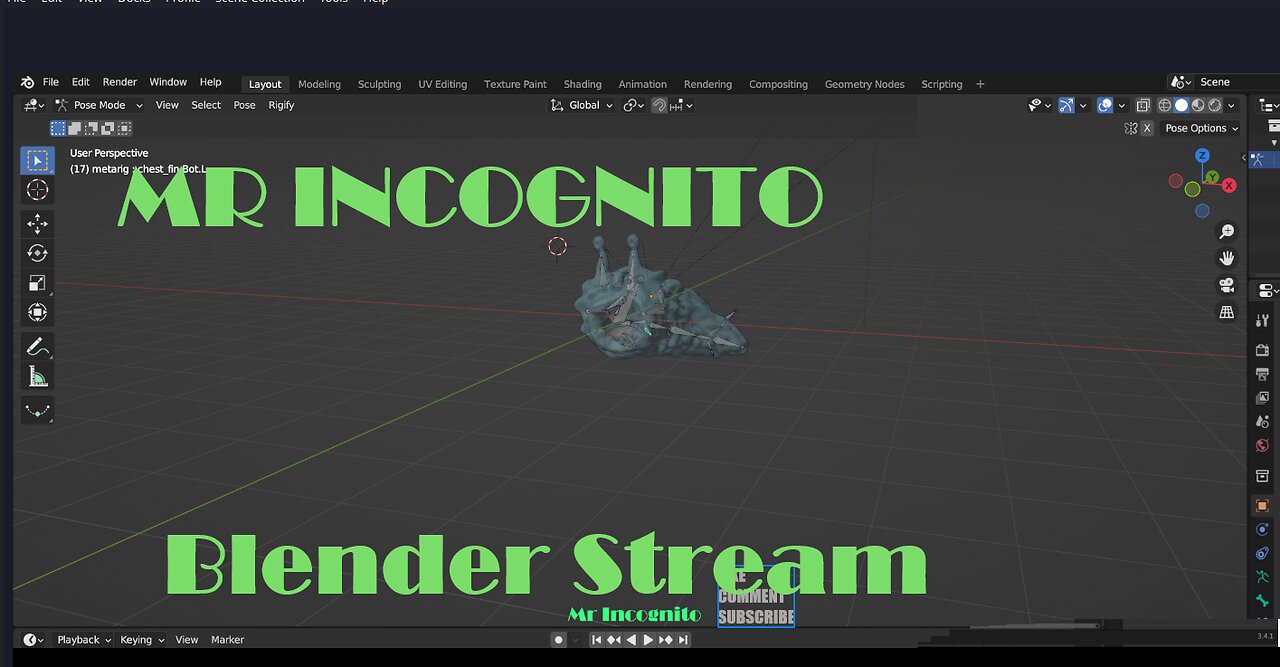The image size is (1280, 667).
Task: Select the Breakdowner pose tool
Action: click(x=38, y=410)
